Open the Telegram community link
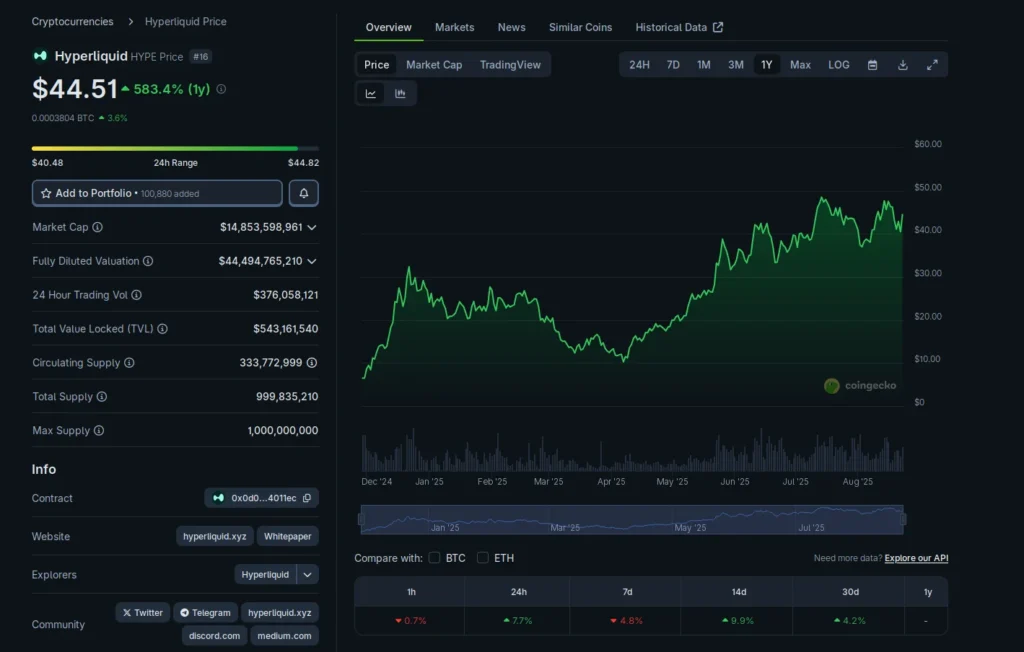The image size is (1024, 652). (205, 613)
